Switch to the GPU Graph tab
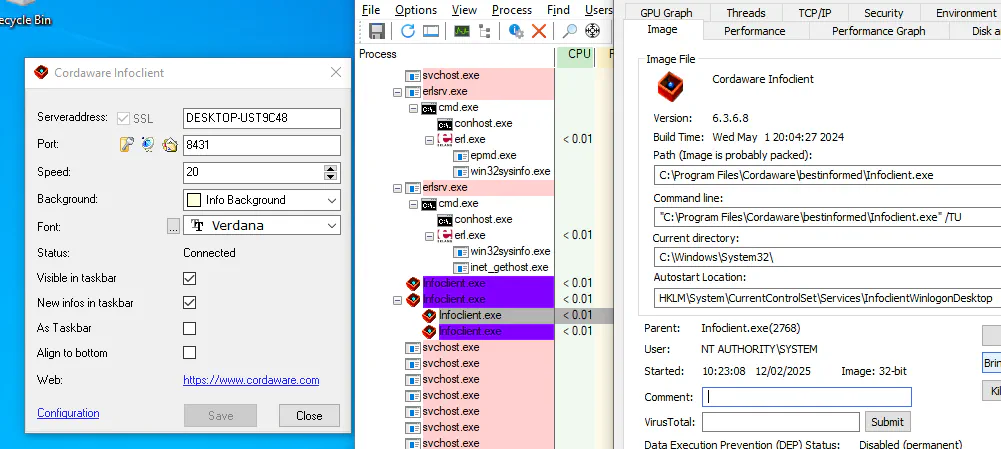The image size is (1001, 449). (x=666, y=13)
